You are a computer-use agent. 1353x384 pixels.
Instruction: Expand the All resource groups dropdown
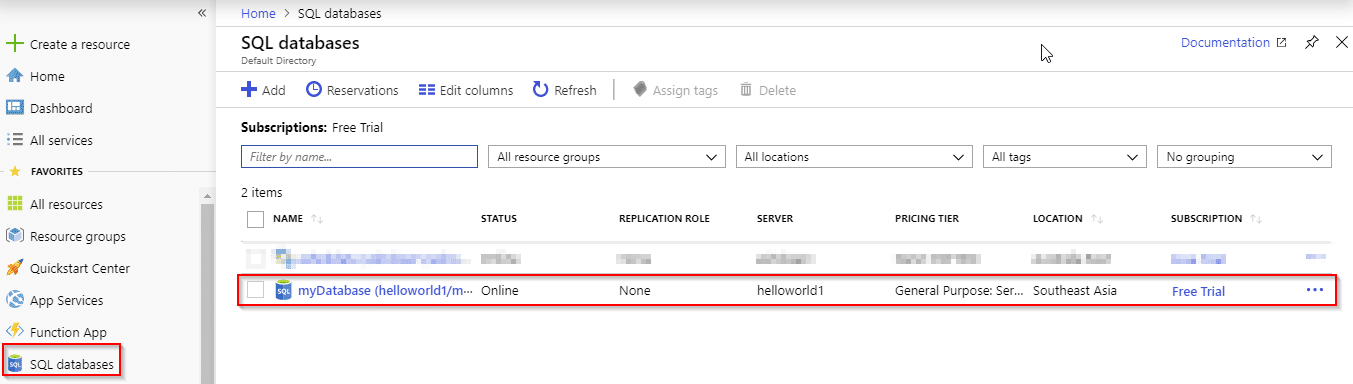coord(606,157)
